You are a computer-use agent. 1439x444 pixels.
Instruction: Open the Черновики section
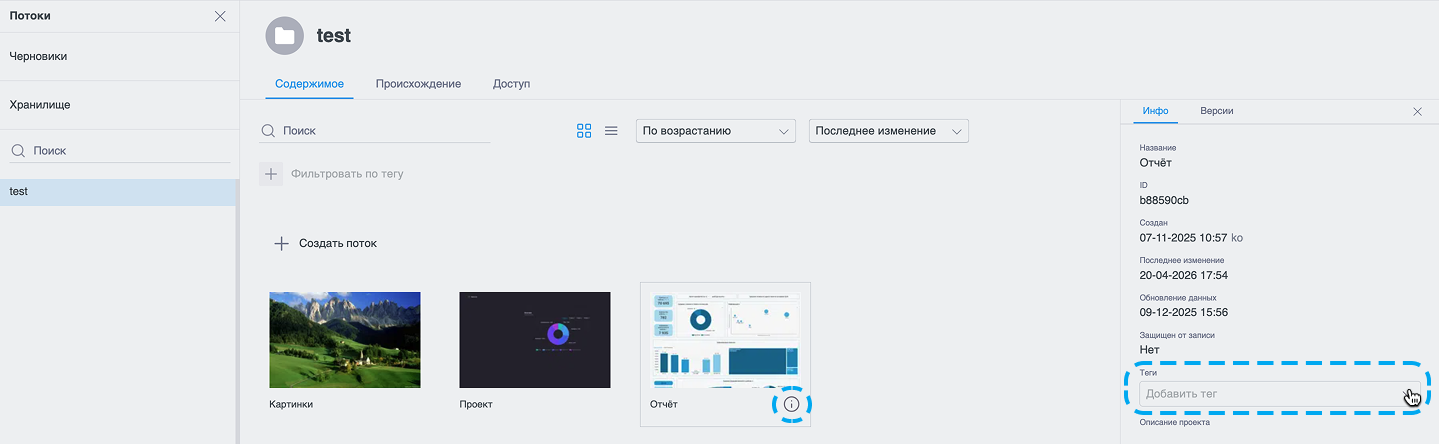click(119, 57)
